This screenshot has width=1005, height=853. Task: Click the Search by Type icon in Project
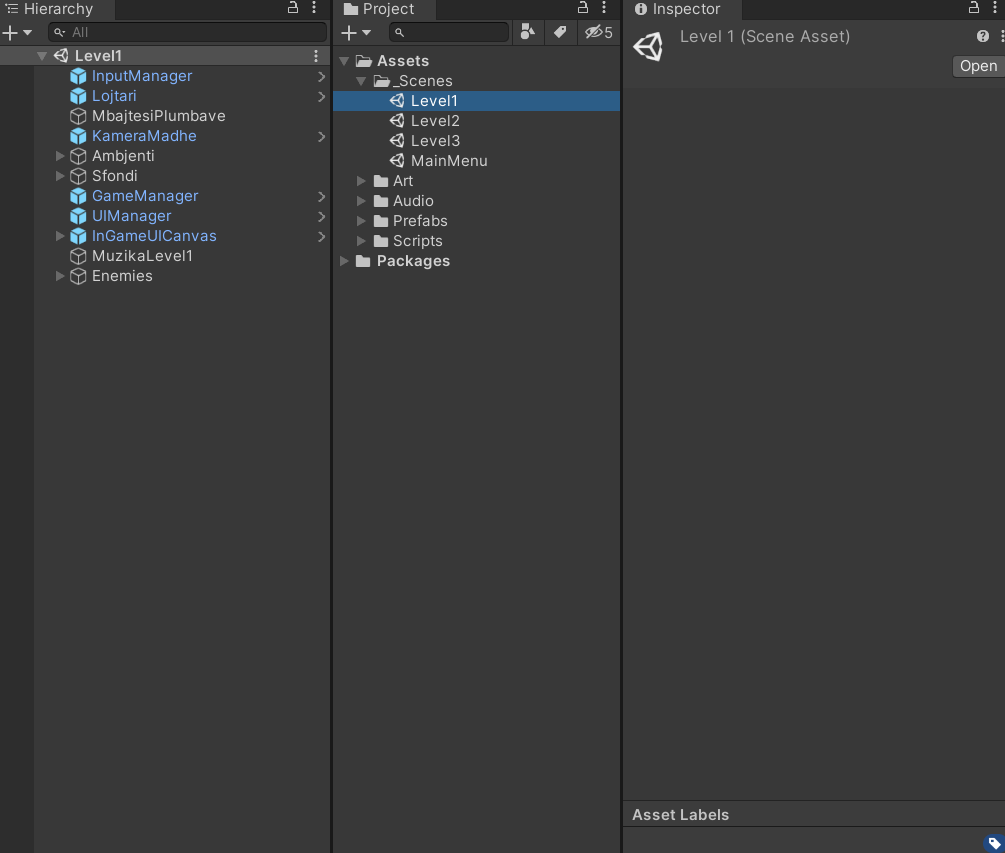tap(527, 32)
